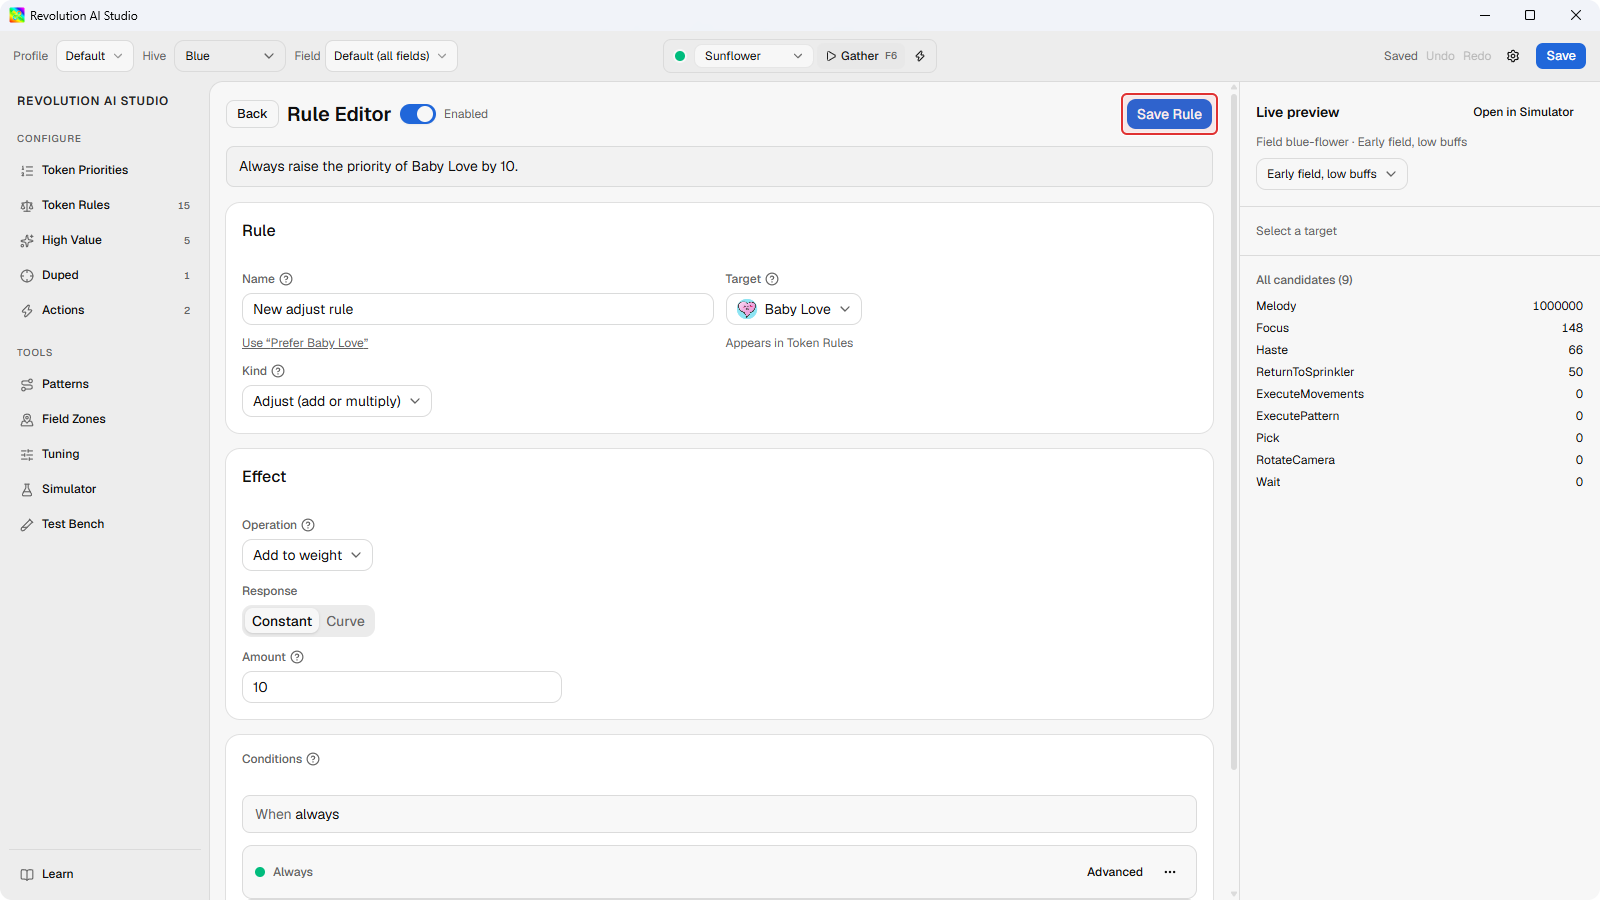Click the Save Rule button
This screenshot has height=900, width=1600.
click(1169, 114)
